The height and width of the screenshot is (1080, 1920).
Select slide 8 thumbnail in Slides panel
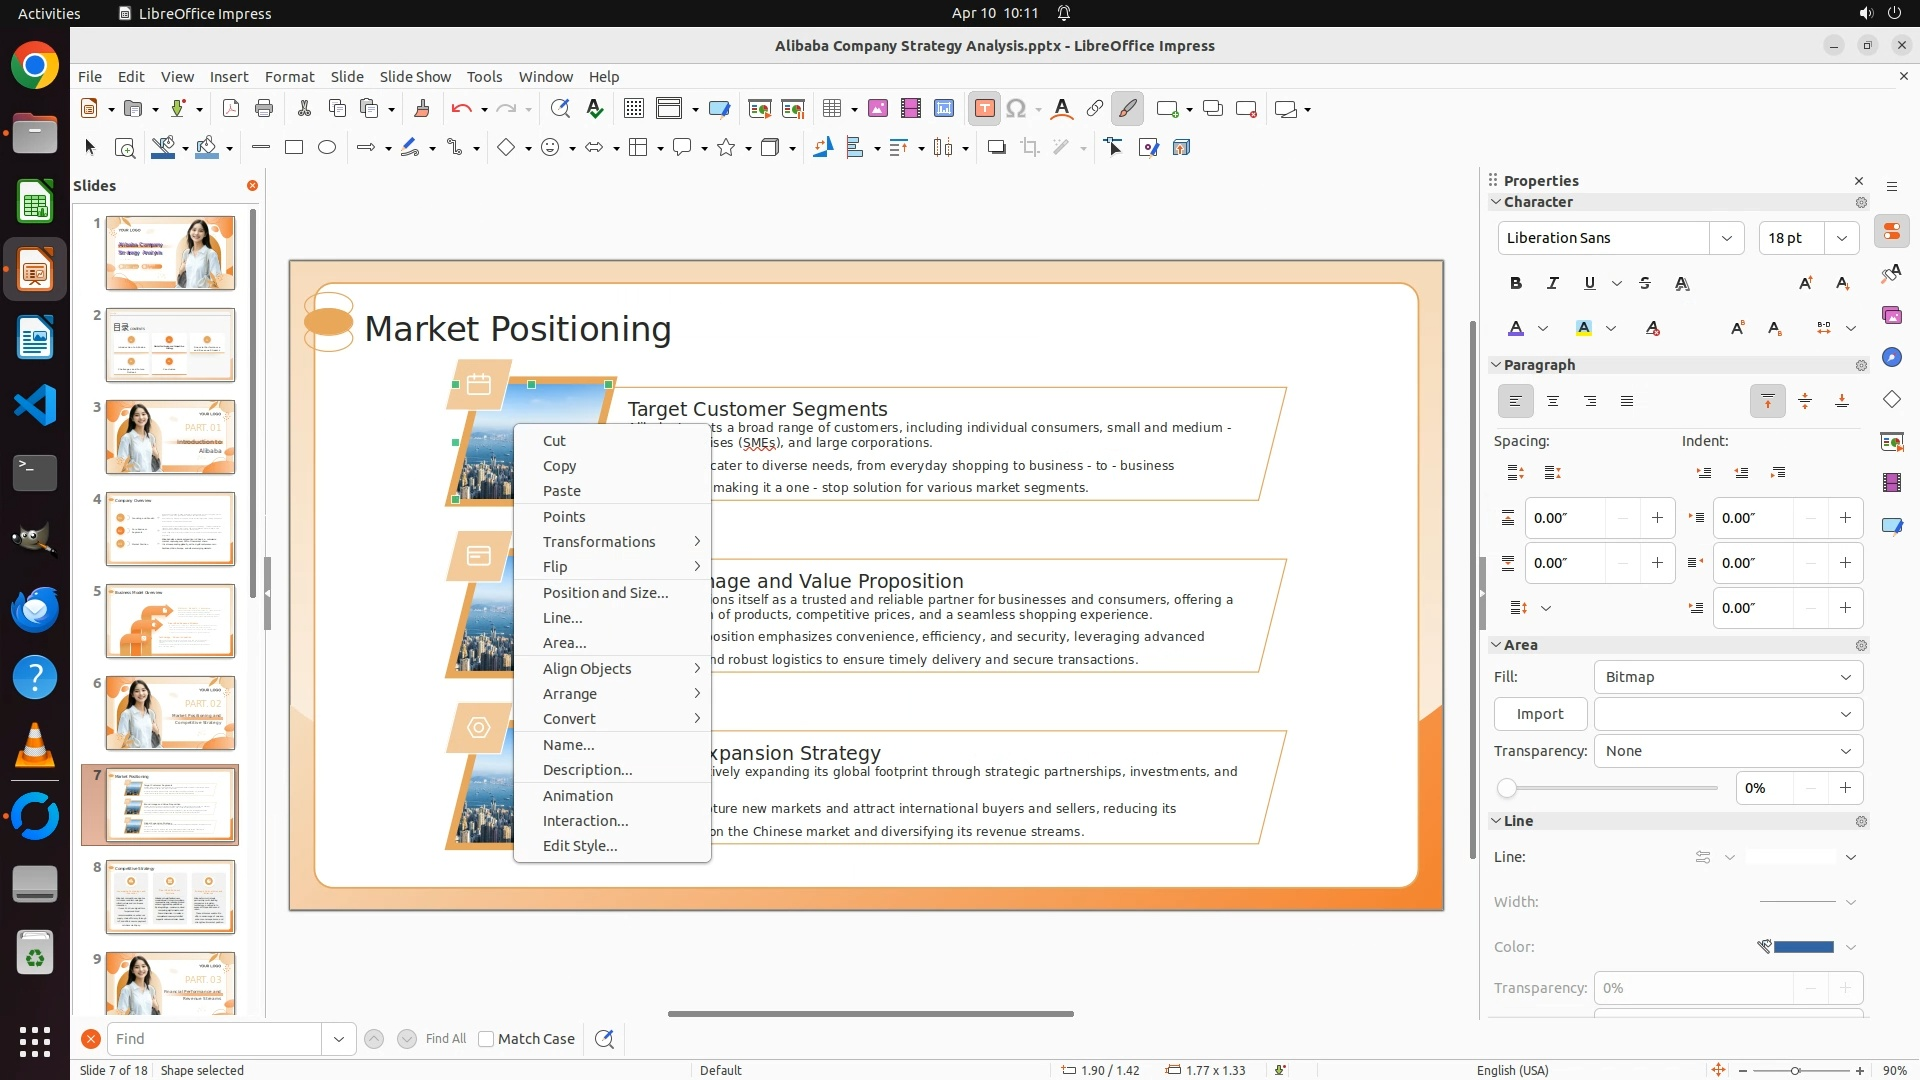(170, 897)
